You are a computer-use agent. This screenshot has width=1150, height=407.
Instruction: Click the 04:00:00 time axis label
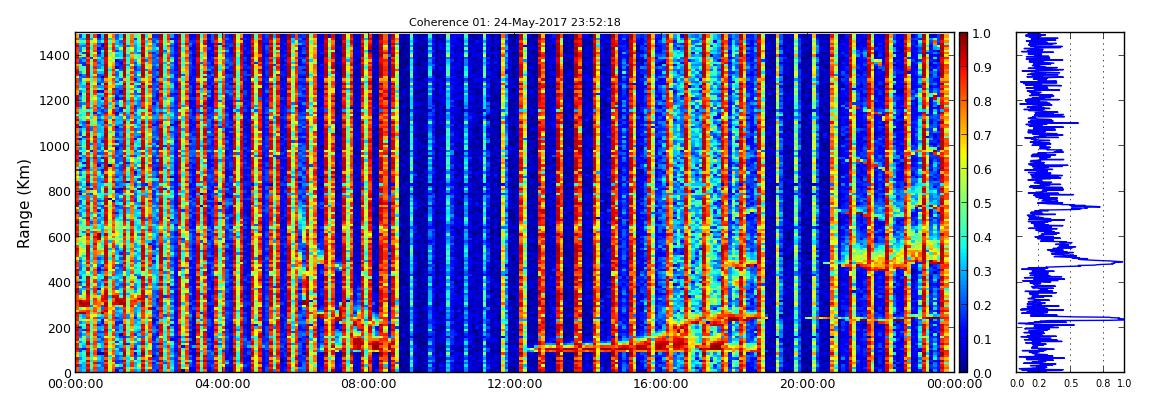[x=221, y=383]
